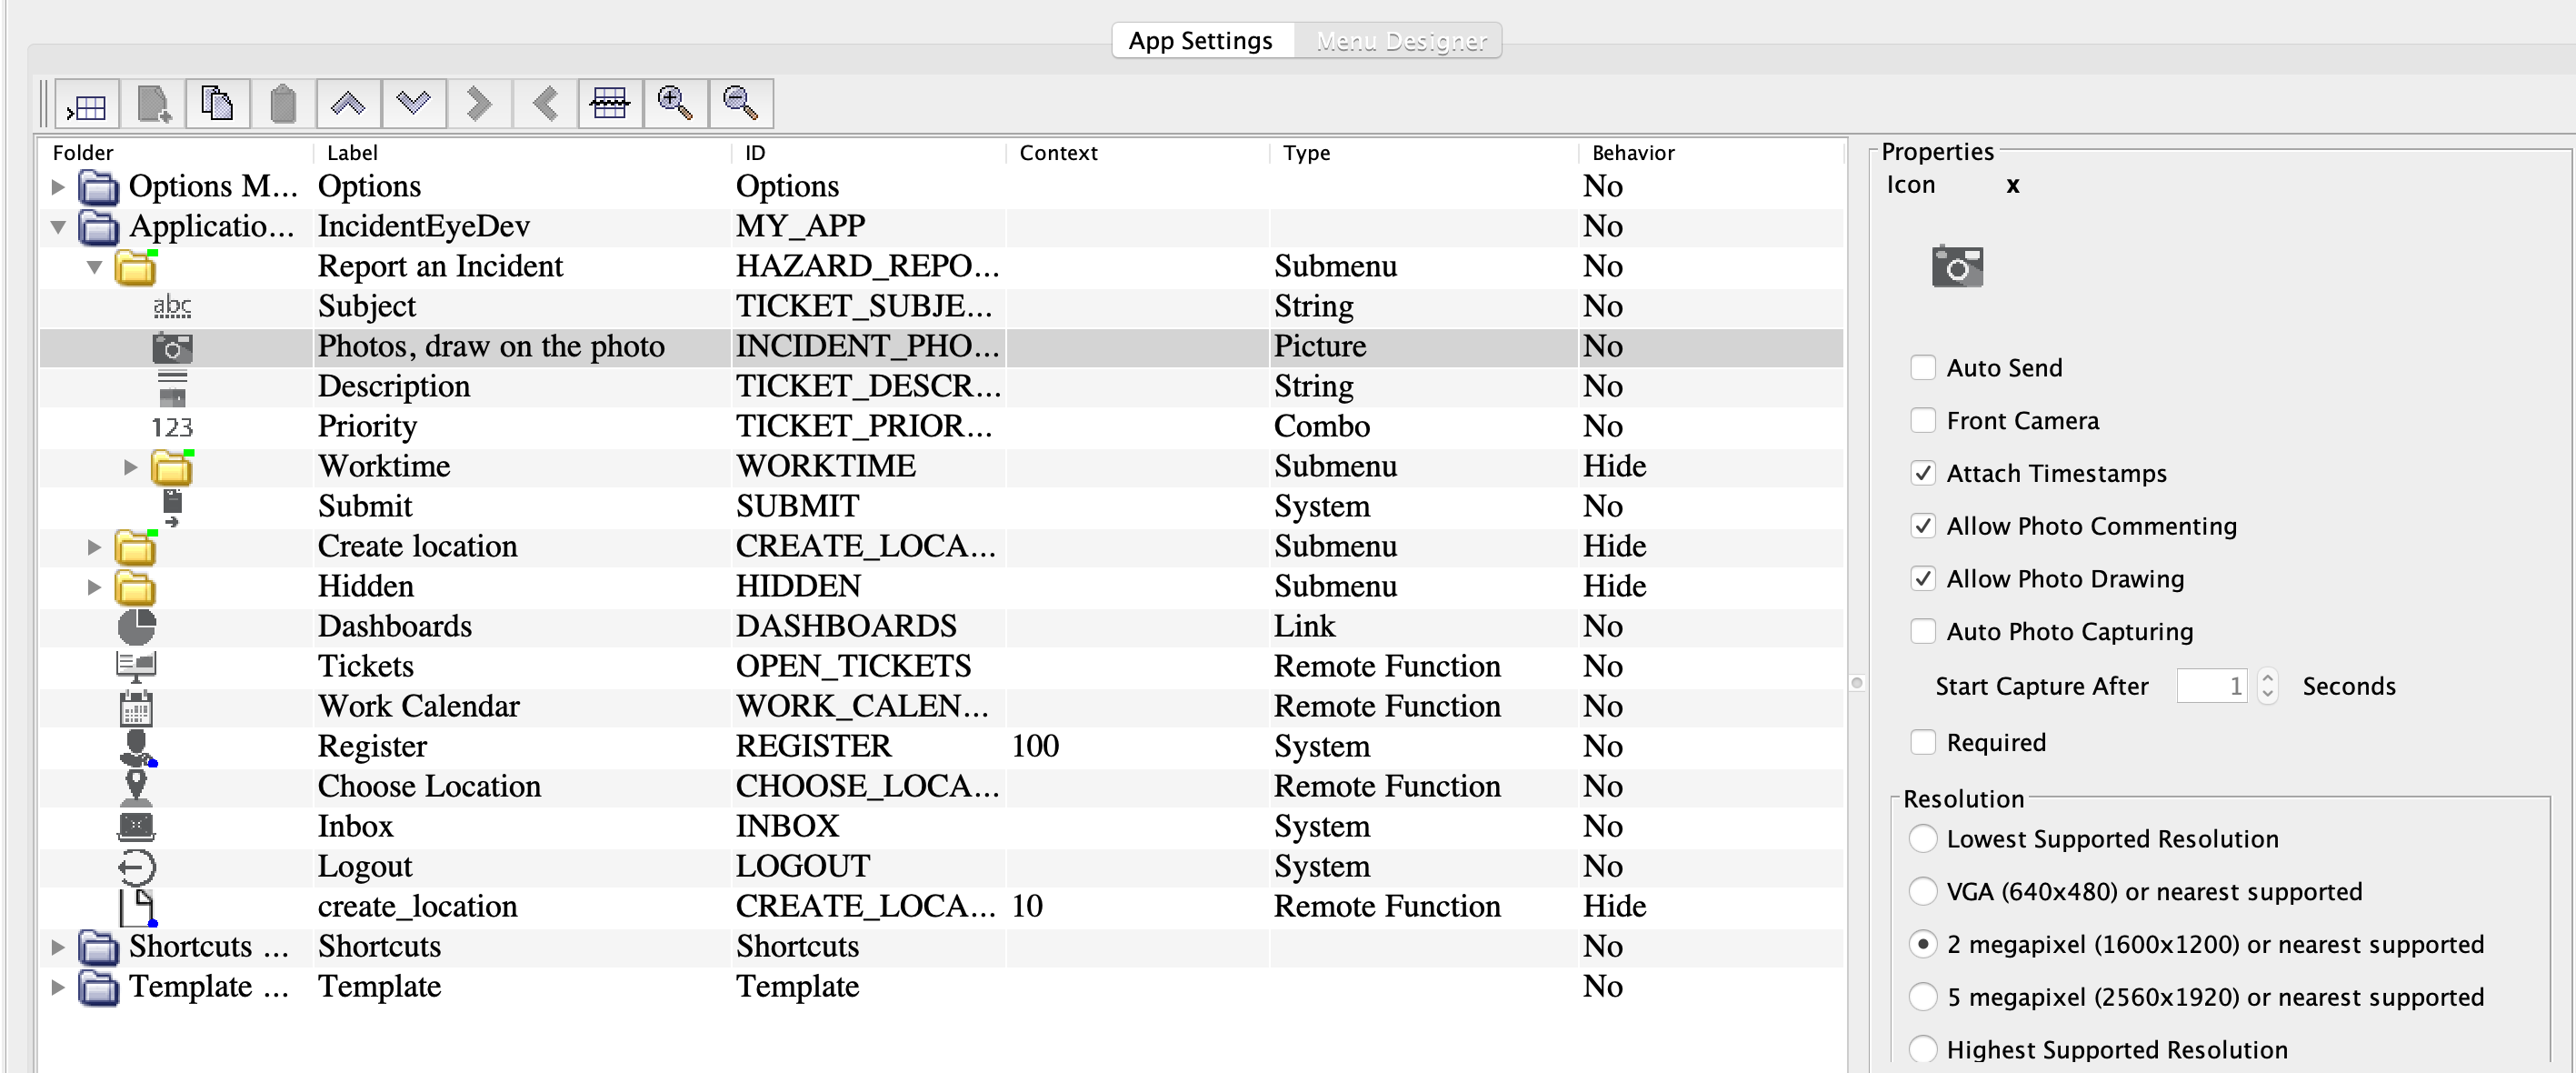Click the camera icon in Properties panel
2576x1073 pixels.
[x=1956, y=267]
